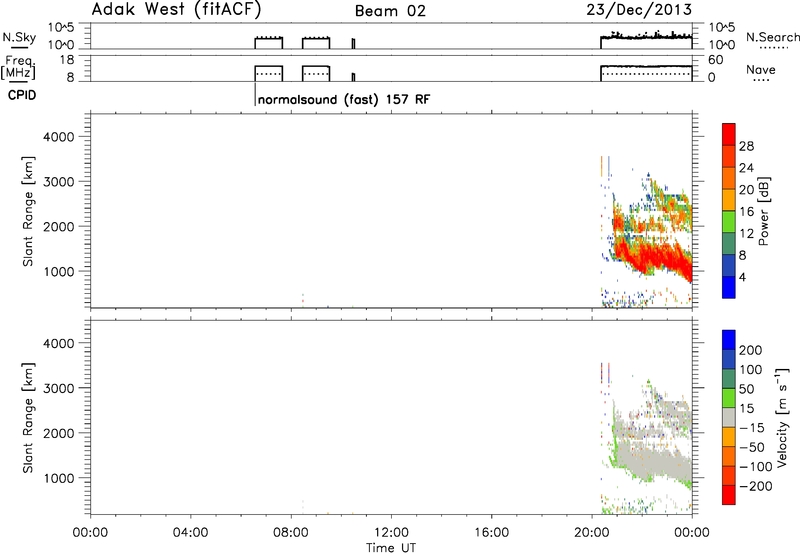
Task: Click the '12:00' time tick label
Action: click(x=391, y=533)
